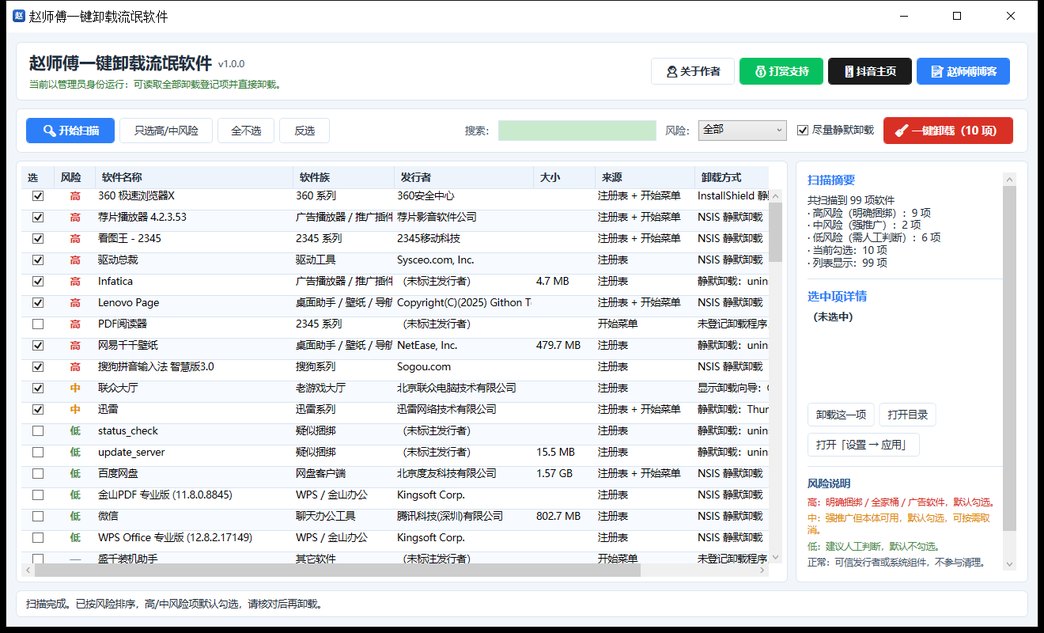Viewport: 1044px width, 633px height.
Task: Select 网易千千壁纸 row name
Action: 128,345
